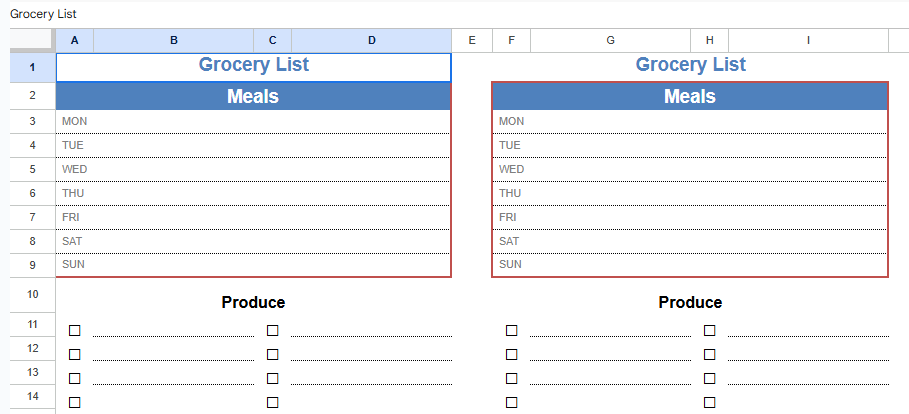Select the row 5 header
This screenshot has width=909, height=414.
(x=33, y=169)
